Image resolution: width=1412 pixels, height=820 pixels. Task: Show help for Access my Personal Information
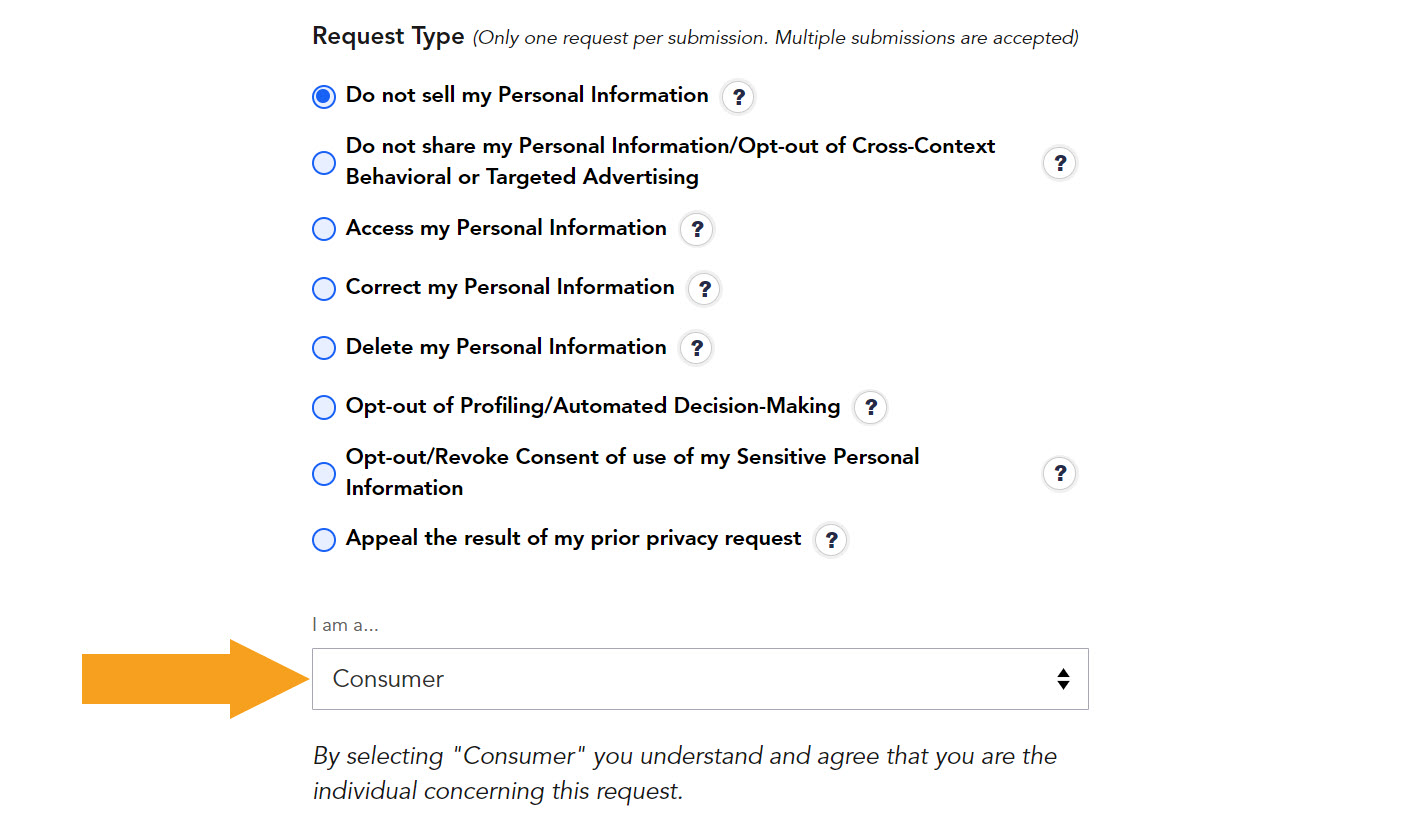point(697,229)
